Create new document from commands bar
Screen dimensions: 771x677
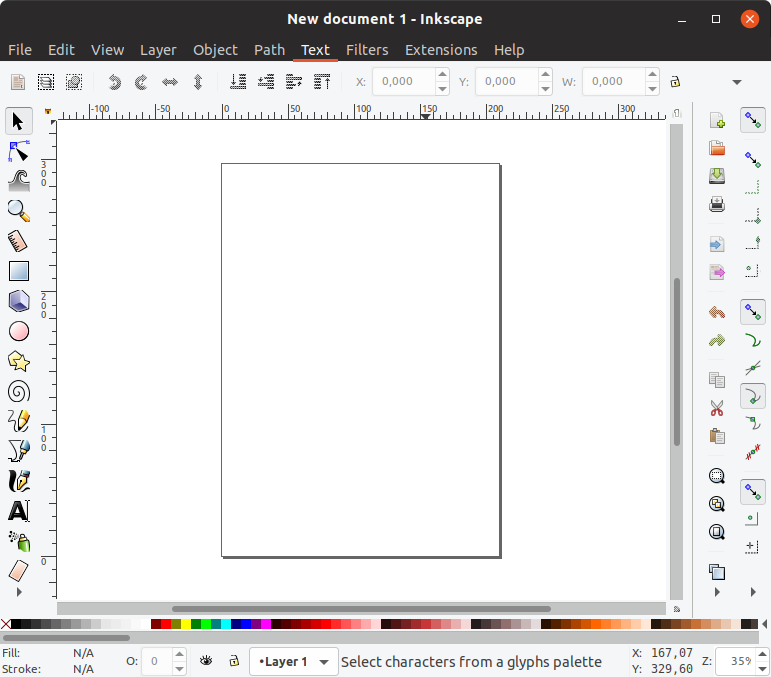(717, 120)
